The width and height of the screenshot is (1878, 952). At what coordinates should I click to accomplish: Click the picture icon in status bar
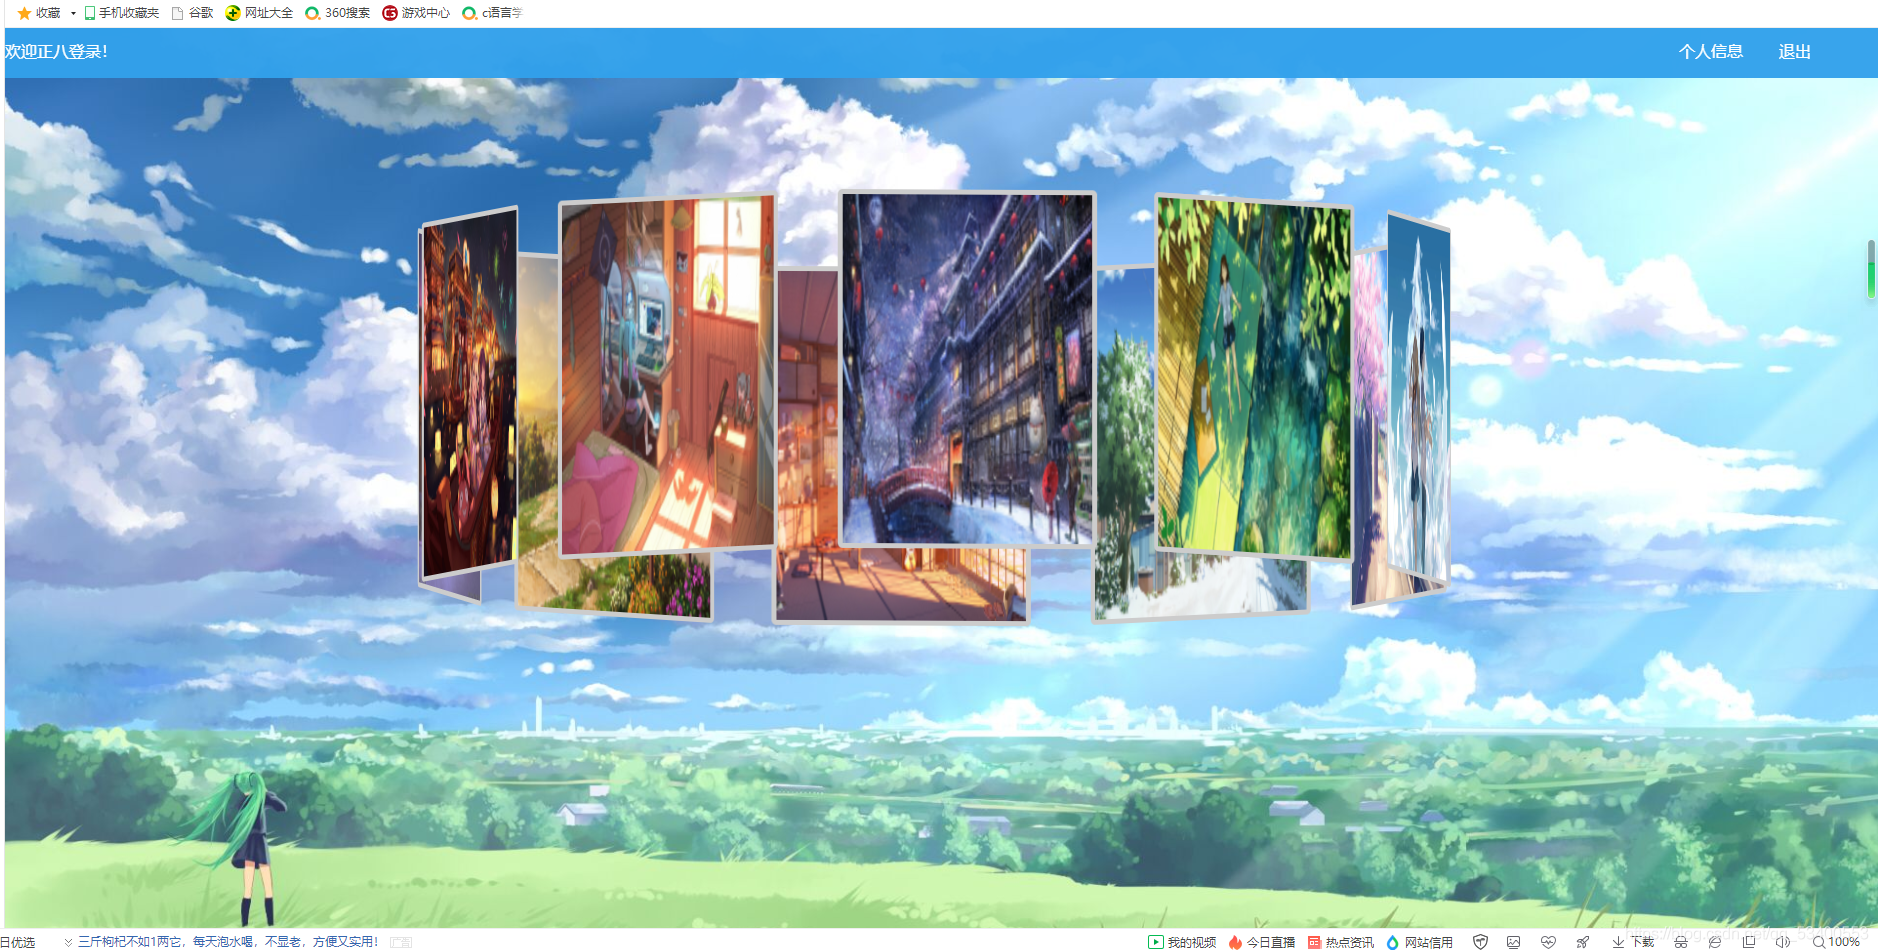[1514, 942]
